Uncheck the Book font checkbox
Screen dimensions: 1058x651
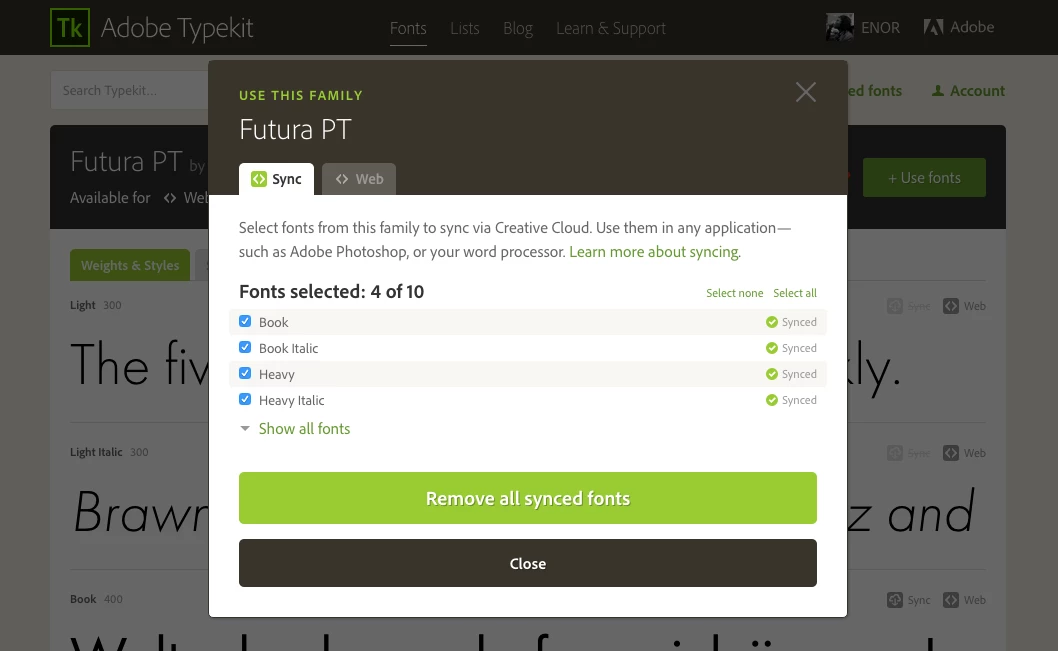coord(245,322)
